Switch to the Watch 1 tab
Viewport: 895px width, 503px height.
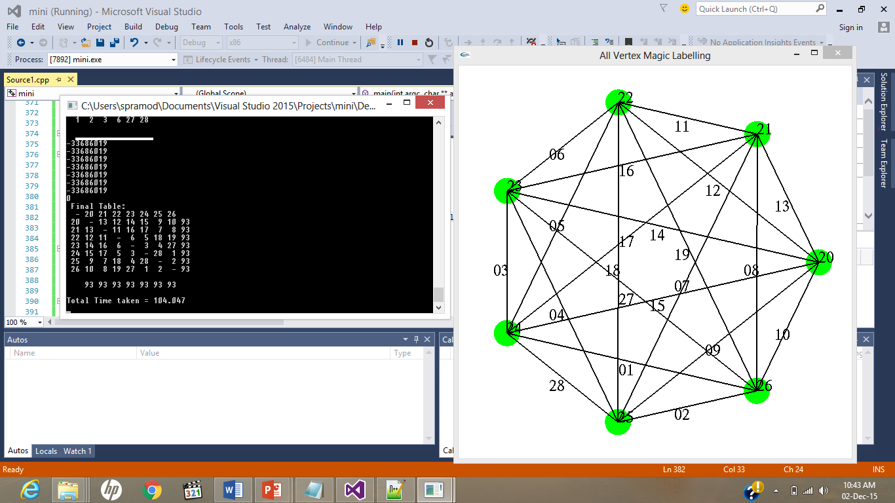tap(77, 451)
